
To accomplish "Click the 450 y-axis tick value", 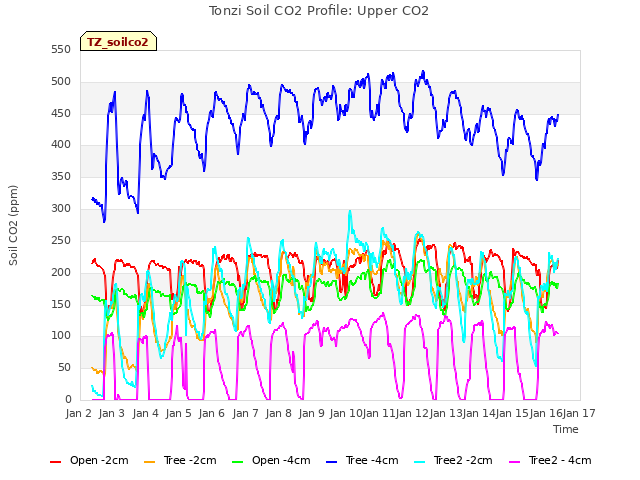I will 61,113.
